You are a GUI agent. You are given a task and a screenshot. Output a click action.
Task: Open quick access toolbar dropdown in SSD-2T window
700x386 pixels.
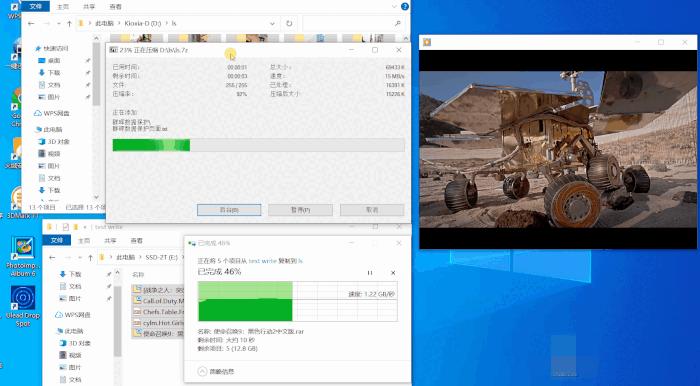[84, 227]
